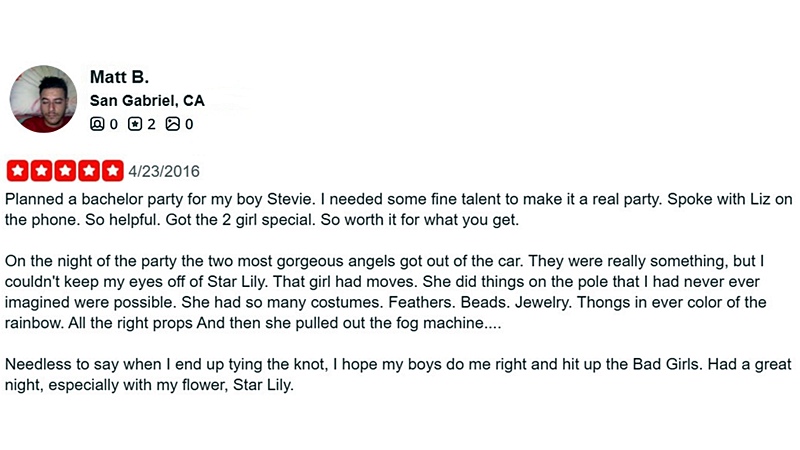The width and height of the screenshot is (800, 450).
Task: Click the paragraph starting 'Planned a bachelor party'
Action: click(398, 208)
